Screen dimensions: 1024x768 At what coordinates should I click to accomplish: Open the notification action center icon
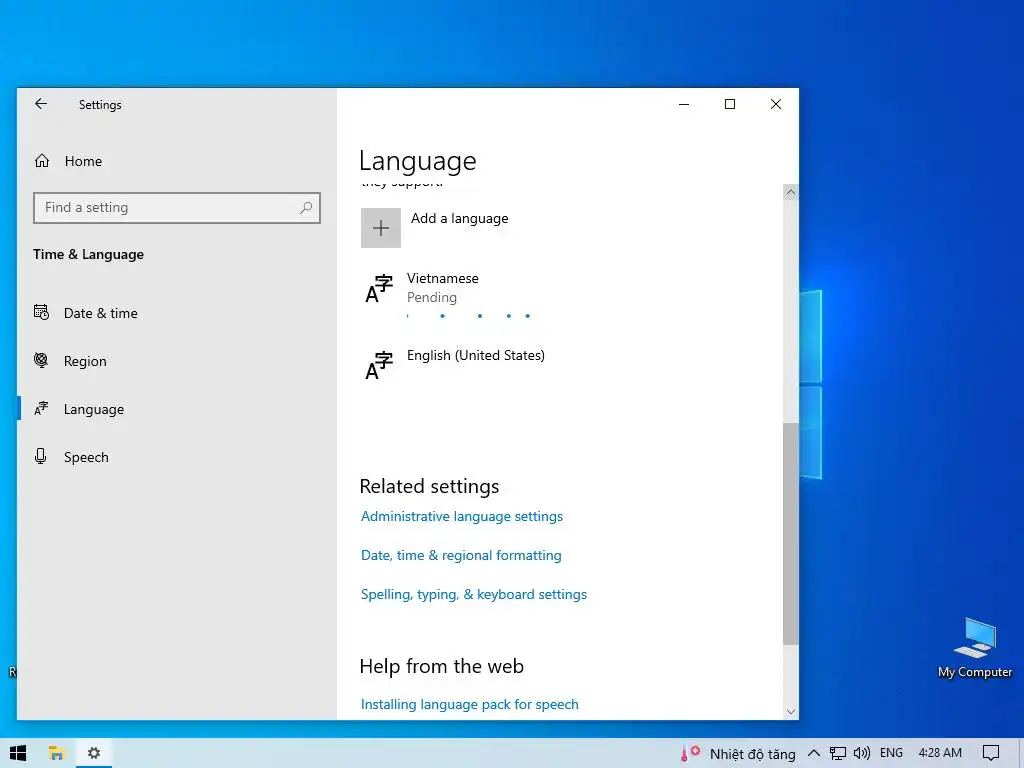point(991,753)
